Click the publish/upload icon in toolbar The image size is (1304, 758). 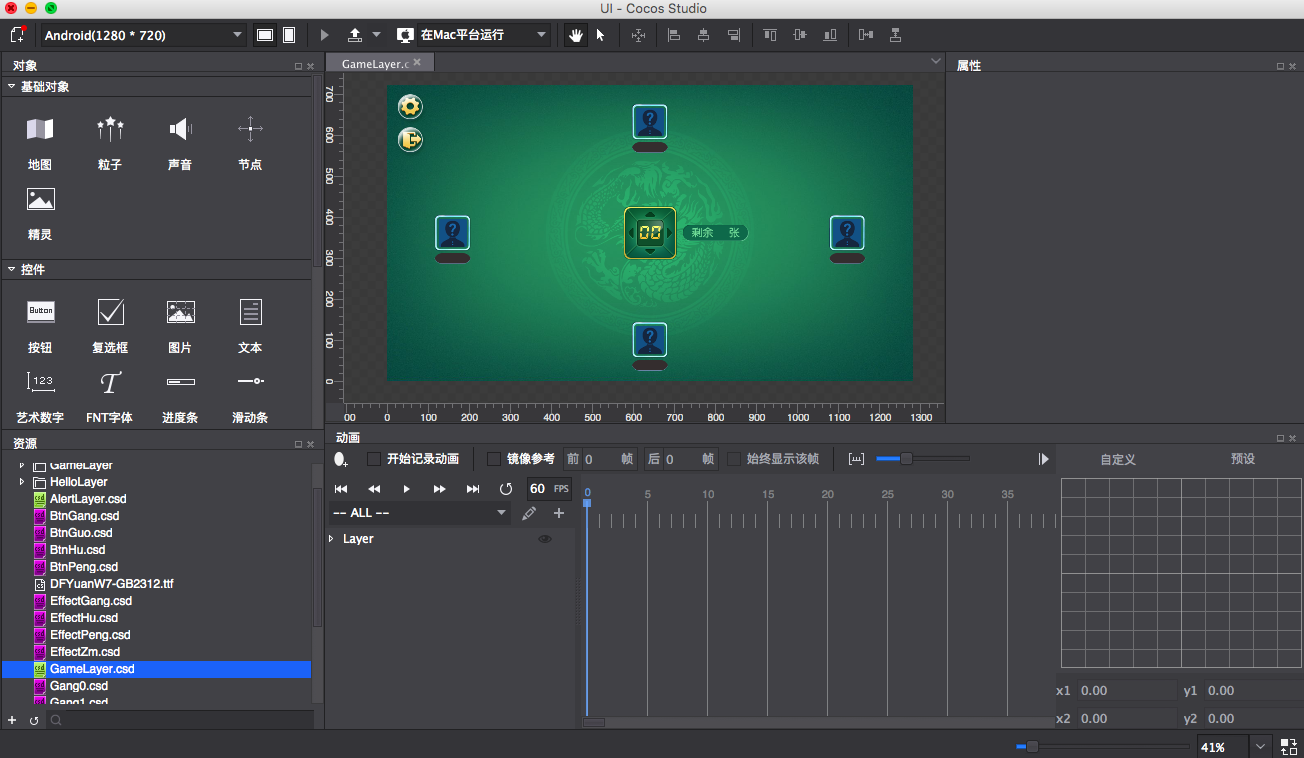pos(355,35)
